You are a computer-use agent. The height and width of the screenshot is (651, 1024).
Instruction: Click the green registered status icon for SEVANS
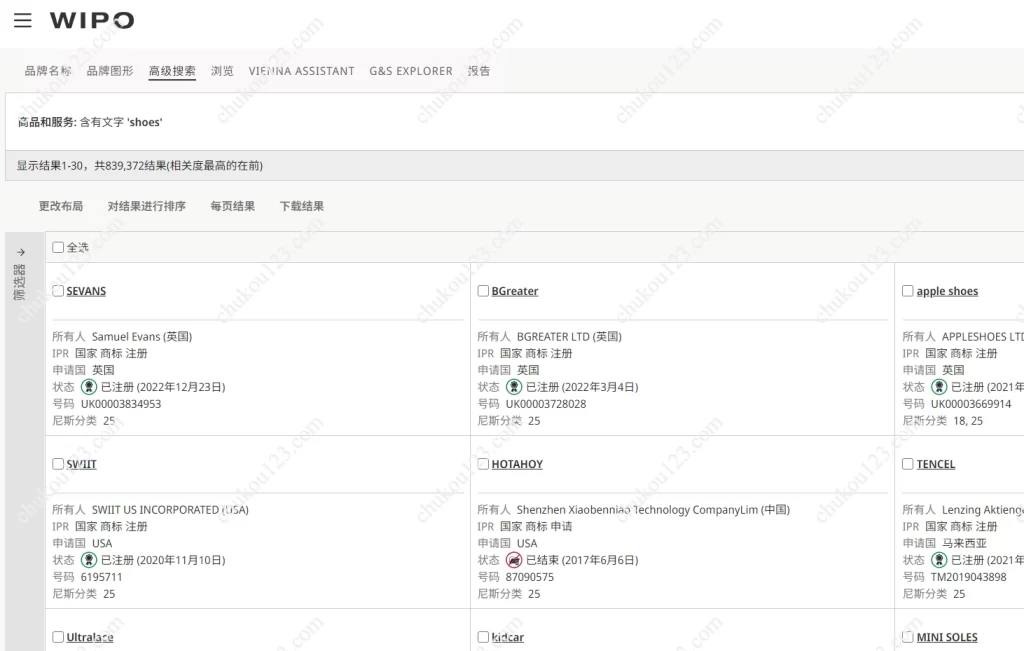(89, 387)
